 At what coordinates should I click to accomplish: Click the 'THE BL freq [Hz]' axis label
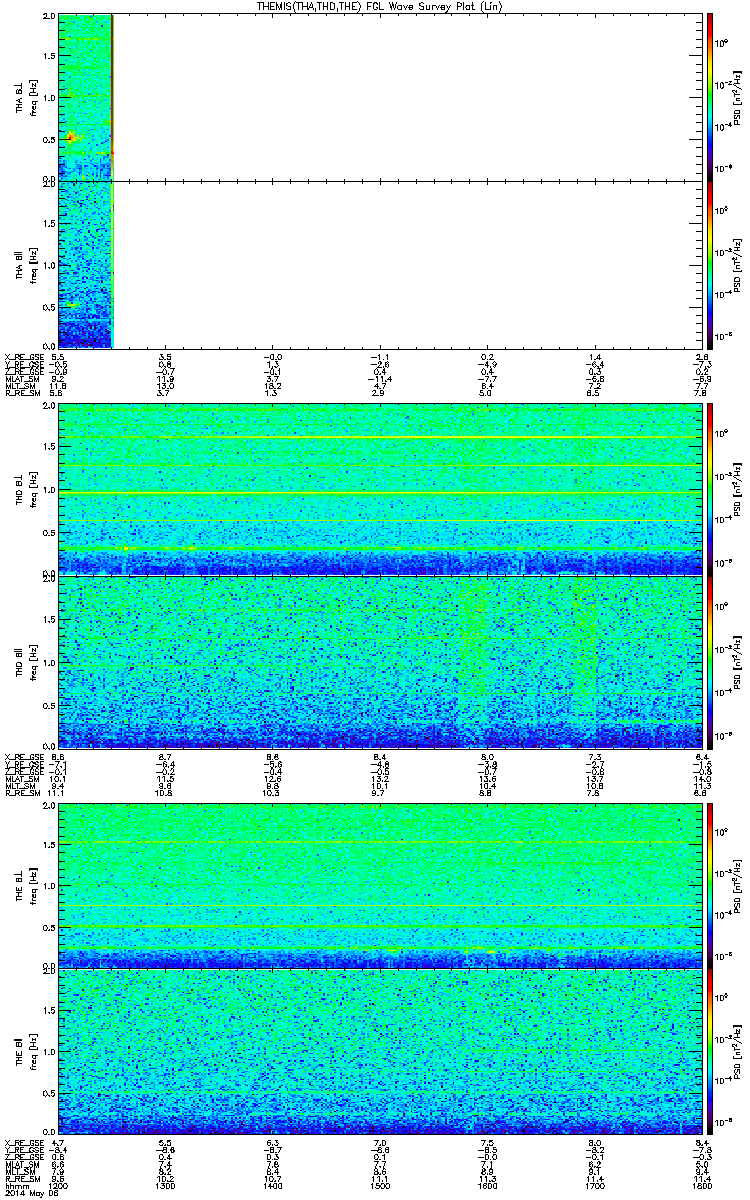point(26,885)
